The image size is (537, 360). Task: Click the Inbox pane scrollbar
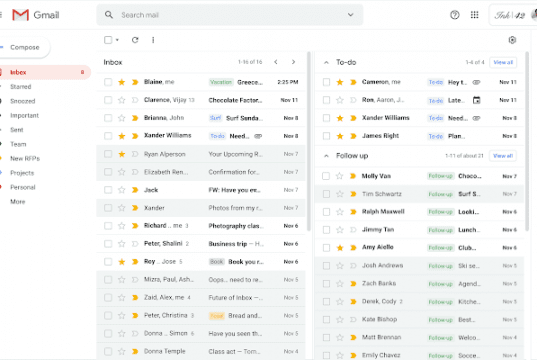(x=309, y=141)
